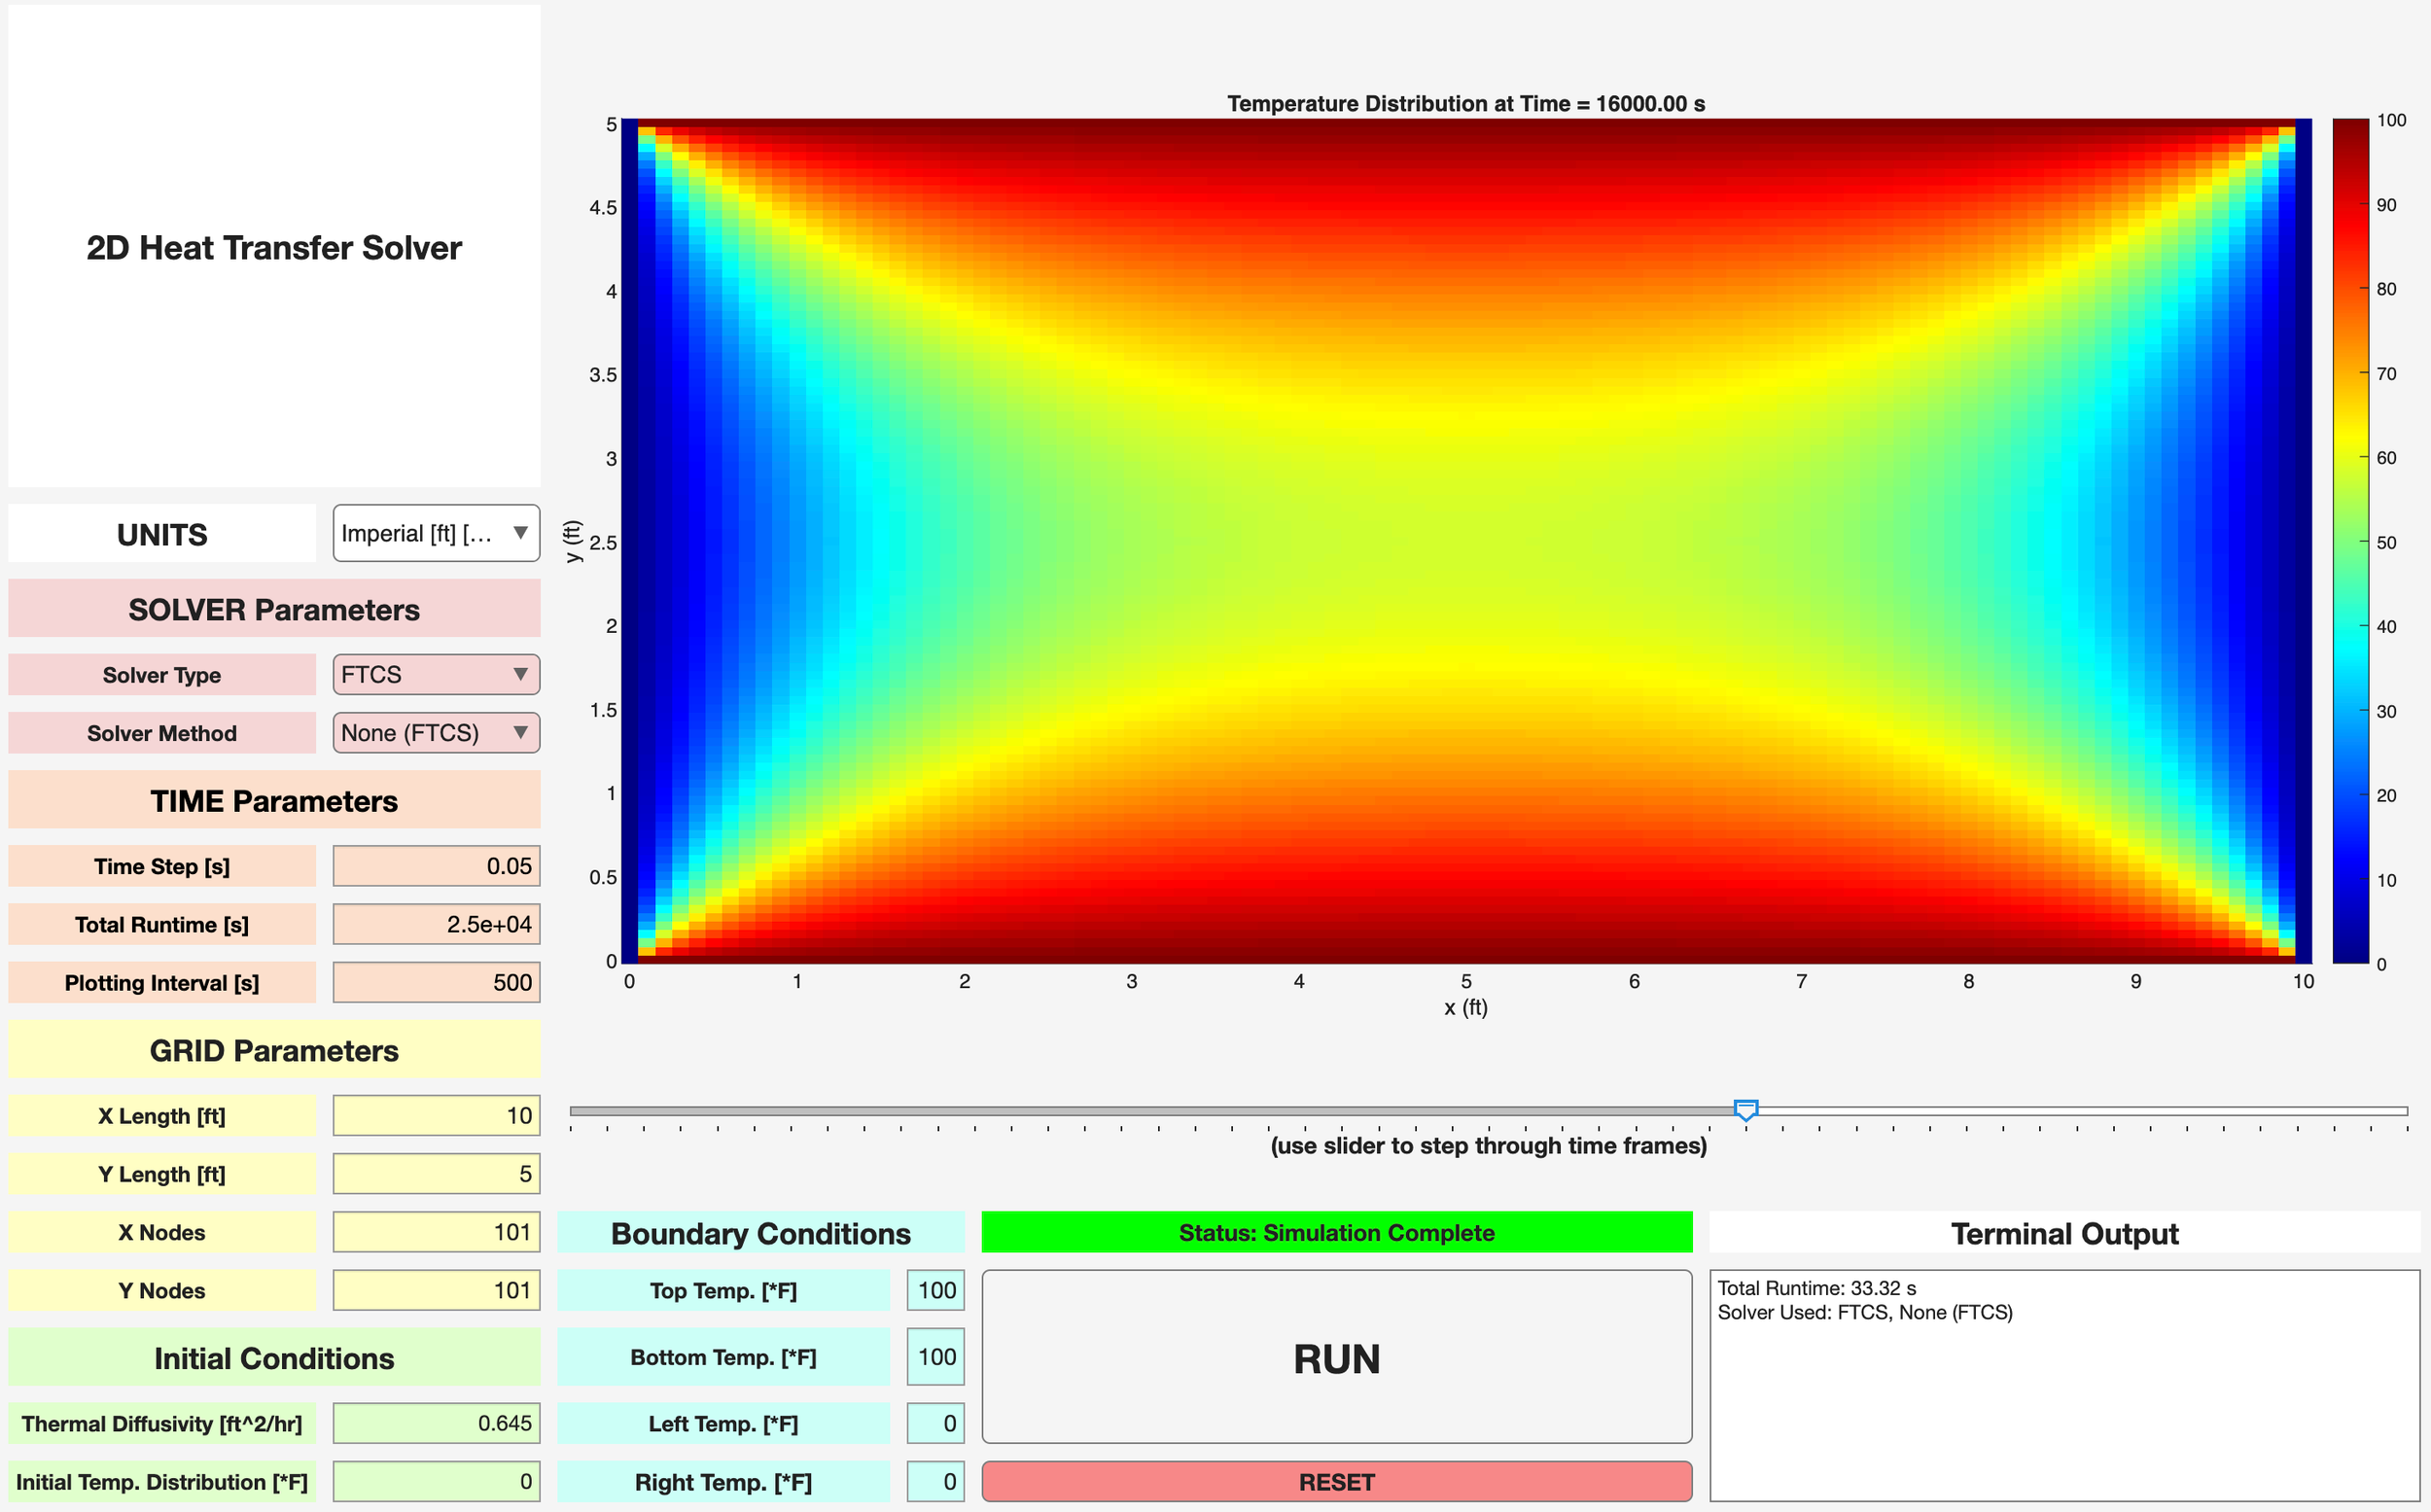
Task: Click the Total Runtime input field
Action: point(436,923)
